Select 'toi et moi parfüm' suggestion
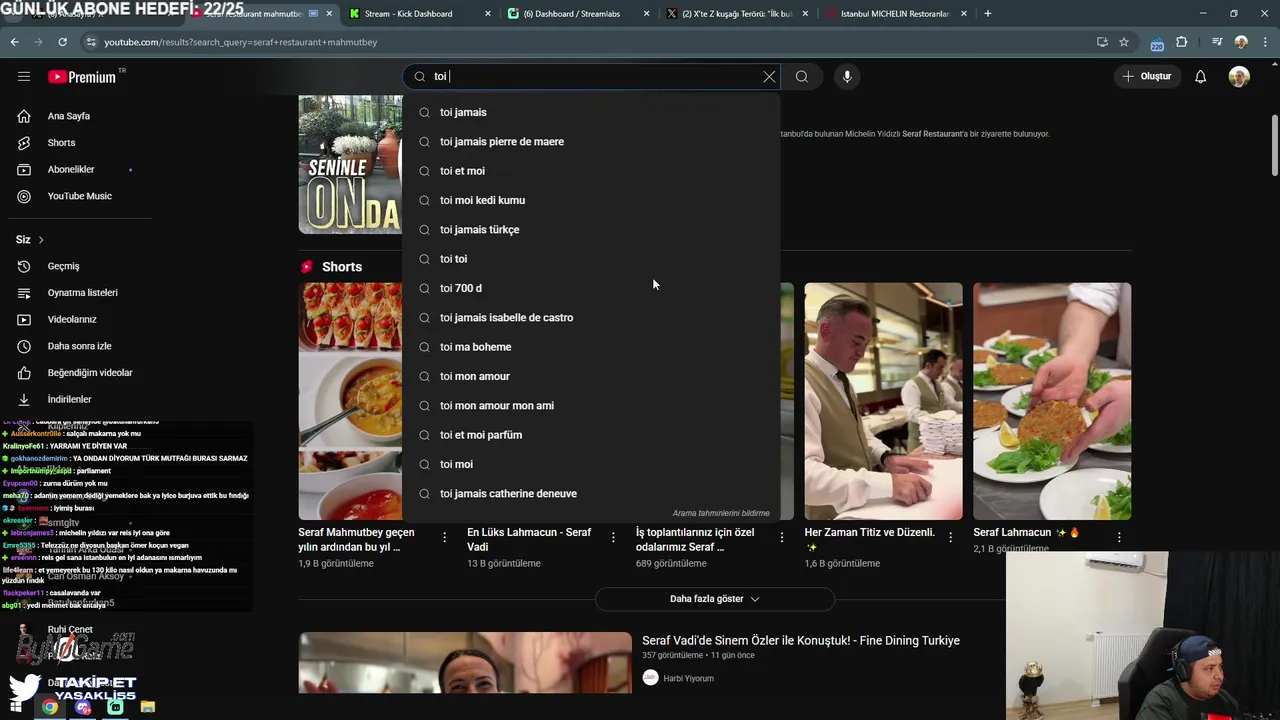 [x=591, y=435]
